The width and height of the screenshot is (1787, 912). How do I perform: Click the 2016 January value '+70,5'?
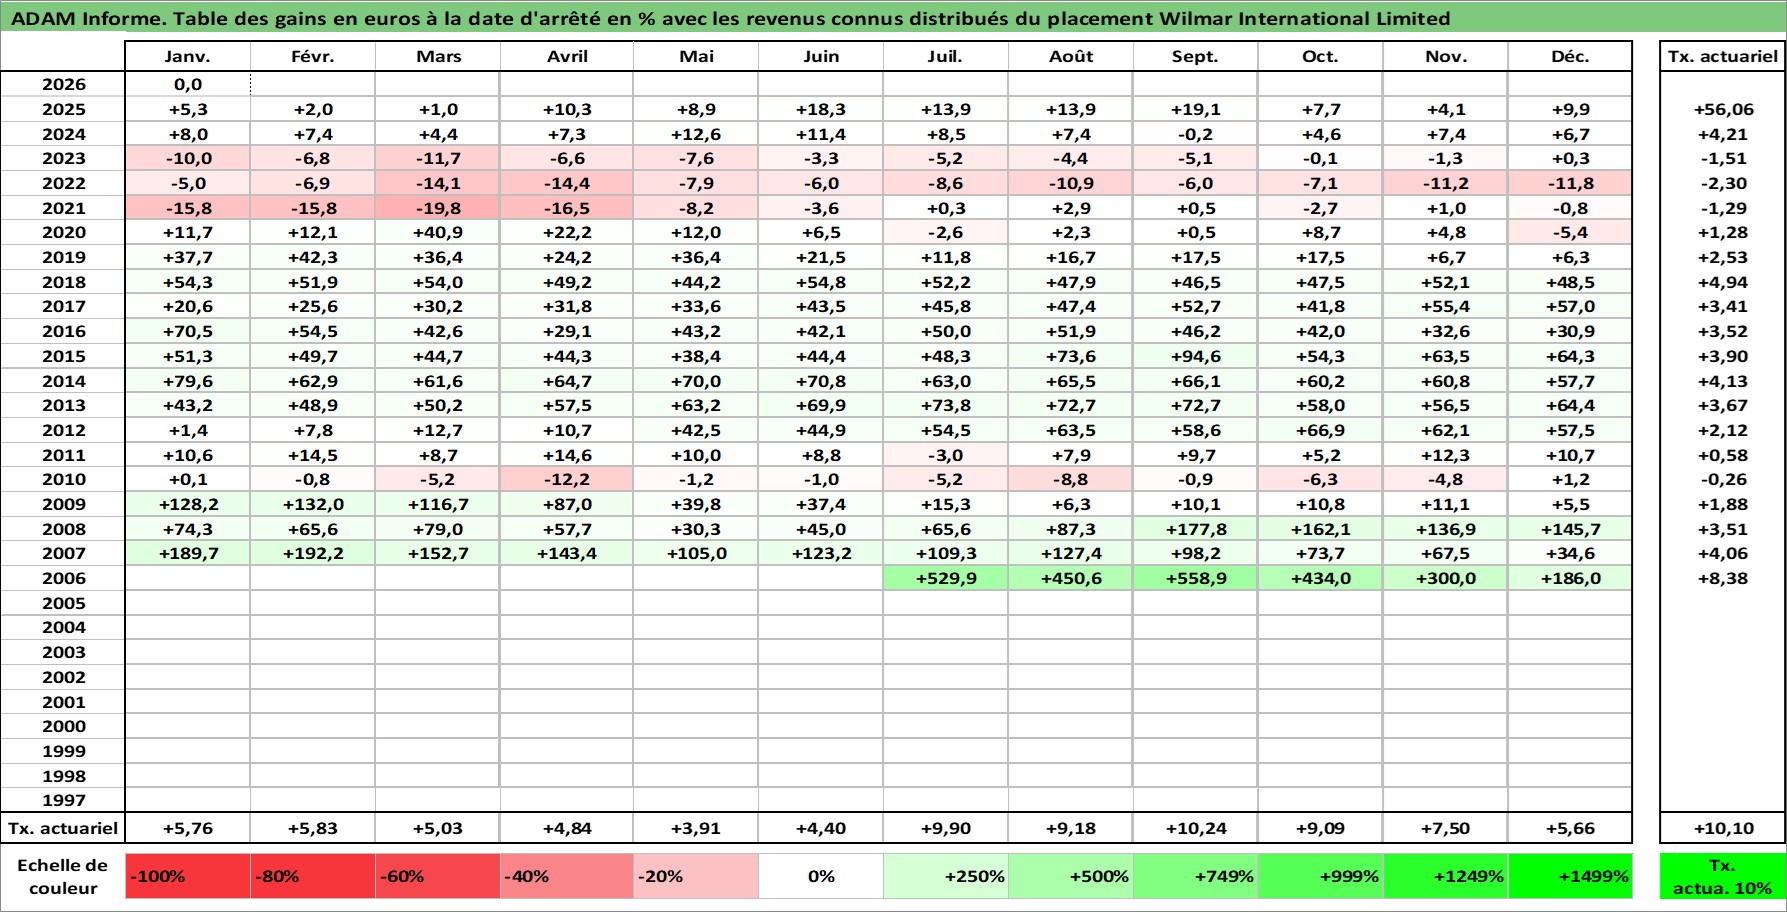tap(188, 331)
